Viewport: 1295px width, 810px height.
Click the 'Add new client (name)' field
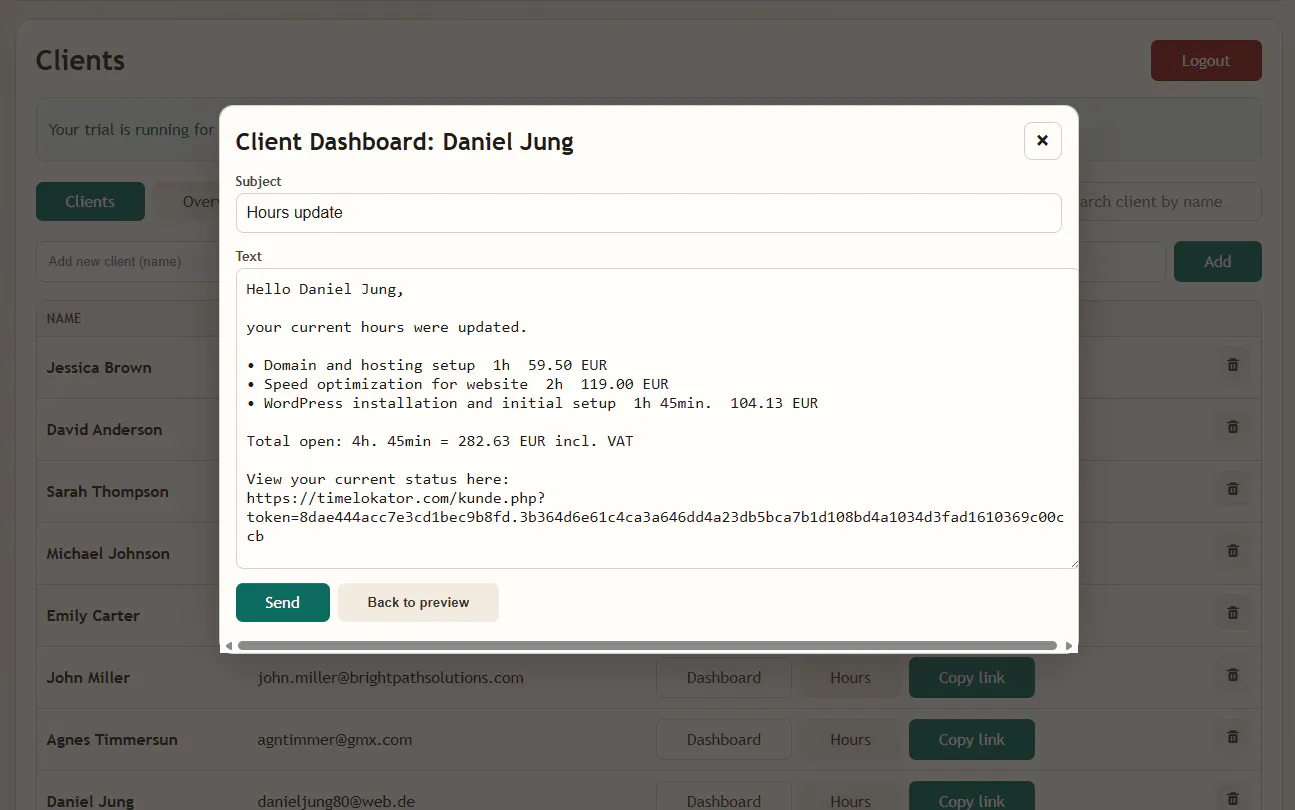coord(128,262)
